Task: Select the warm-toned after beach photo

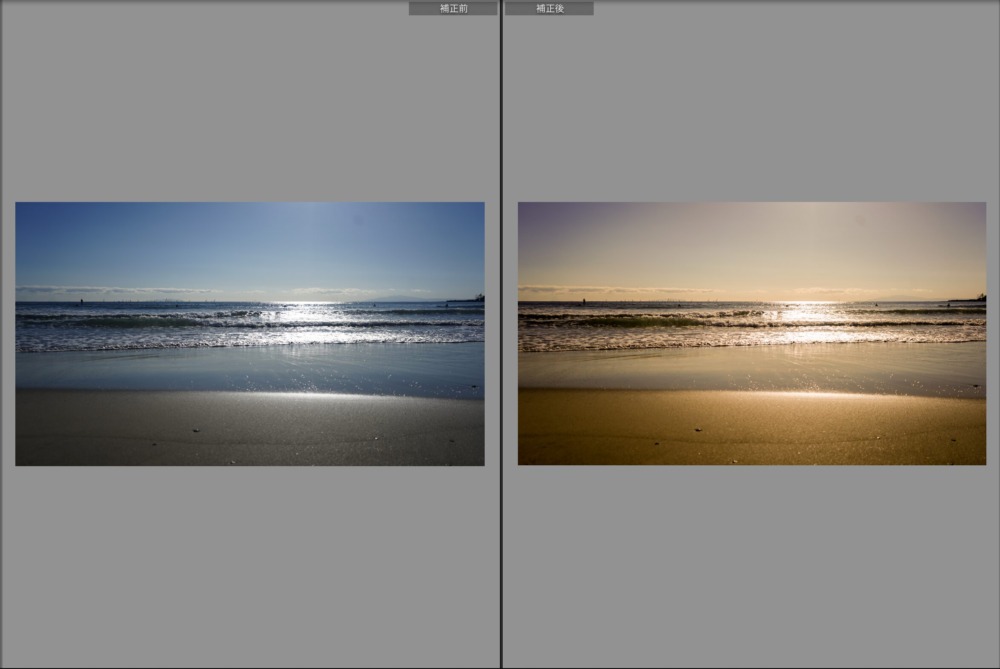Action: [751, 334]
